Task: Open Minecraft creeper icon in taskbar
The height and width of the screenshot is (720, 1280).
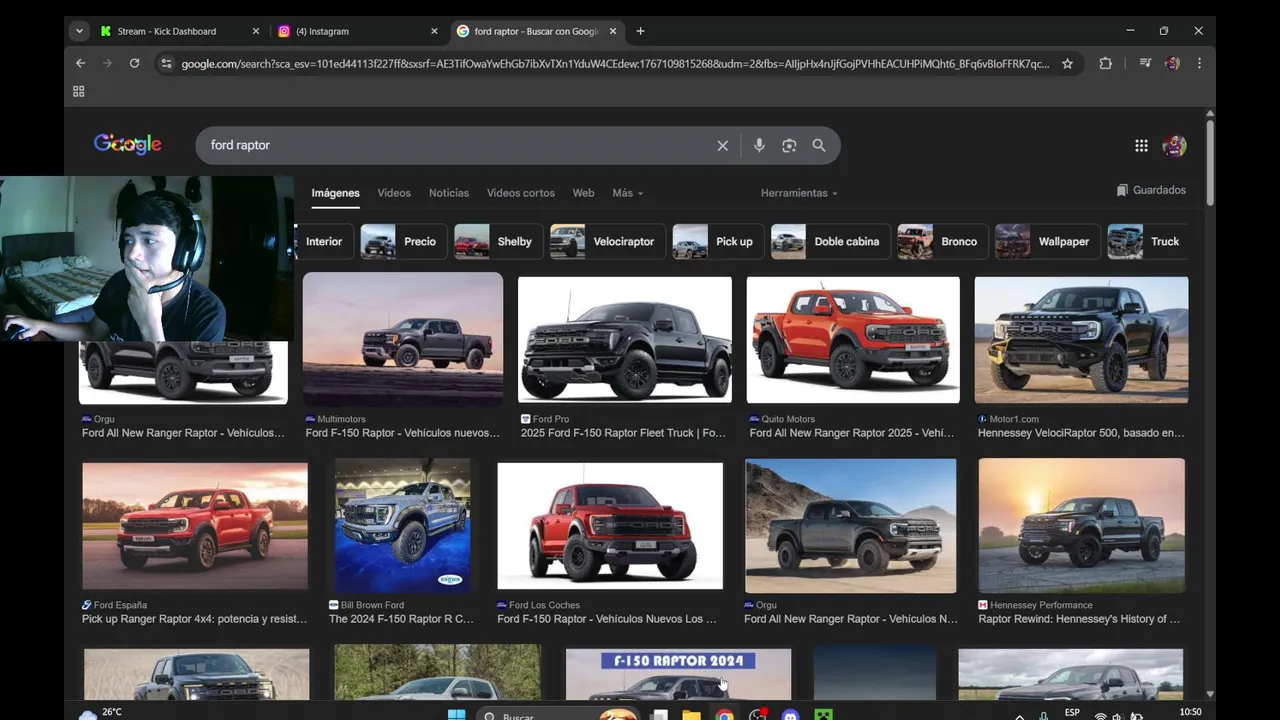Action: coord(823,715)
